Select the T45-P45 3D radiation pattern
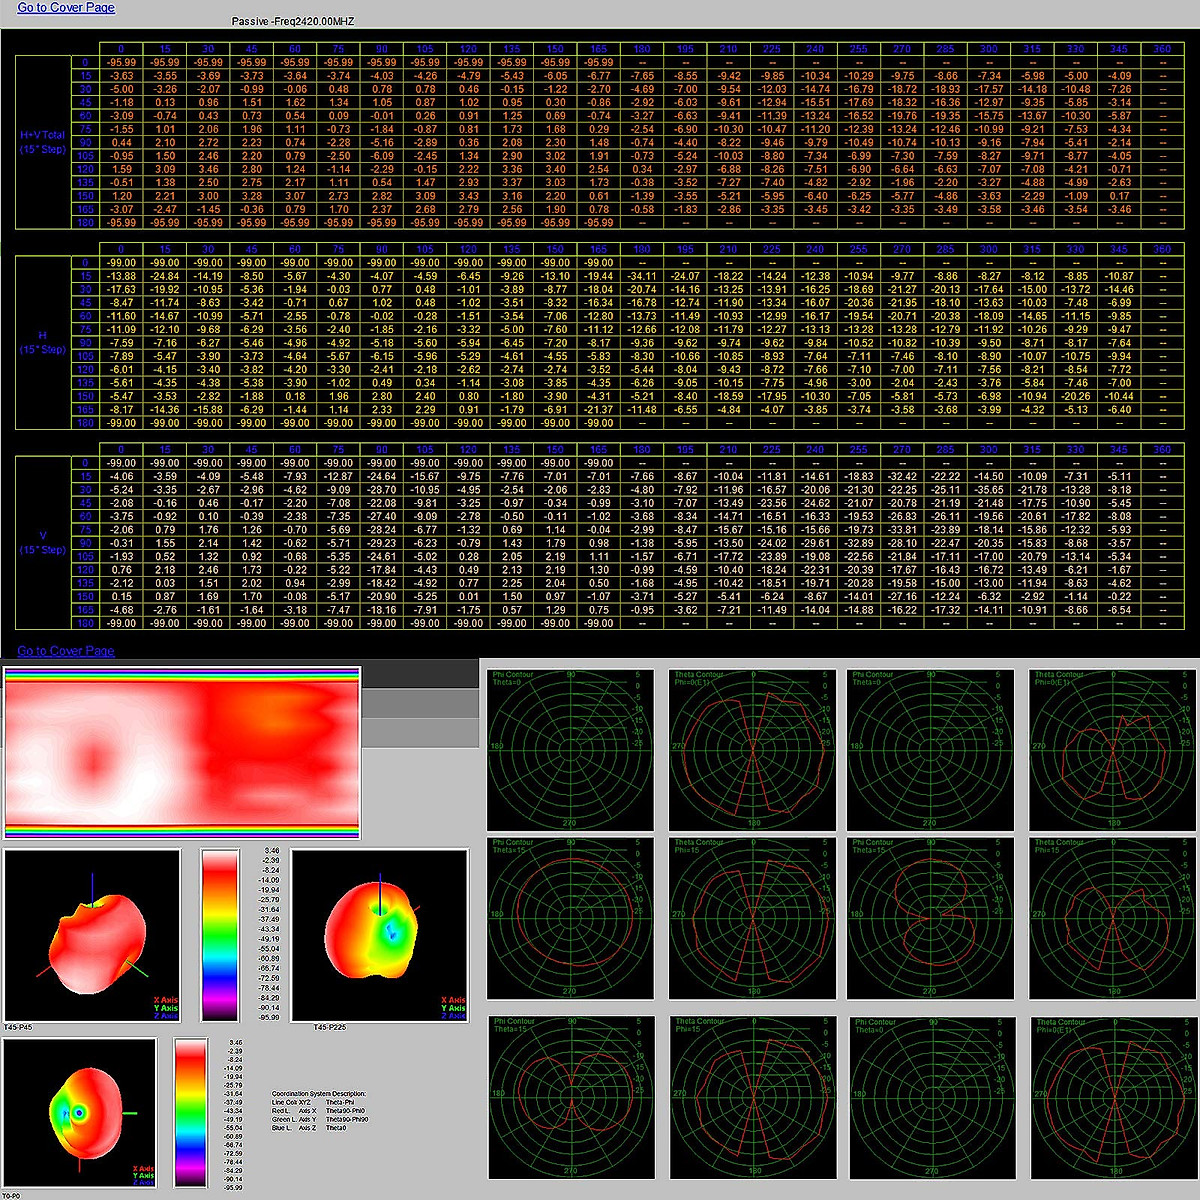Screen dimensions: 1200x1200 [x=92, y=935]
